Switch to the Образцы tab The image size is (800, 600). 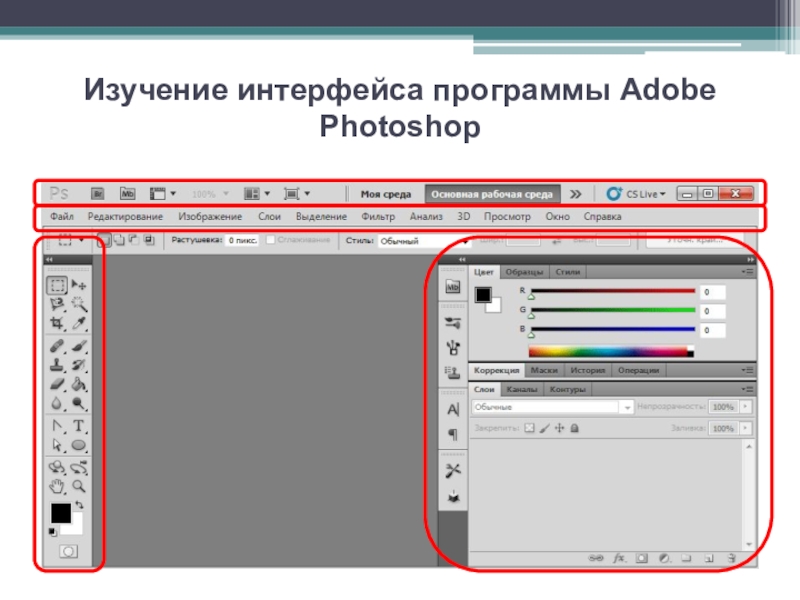524,272
